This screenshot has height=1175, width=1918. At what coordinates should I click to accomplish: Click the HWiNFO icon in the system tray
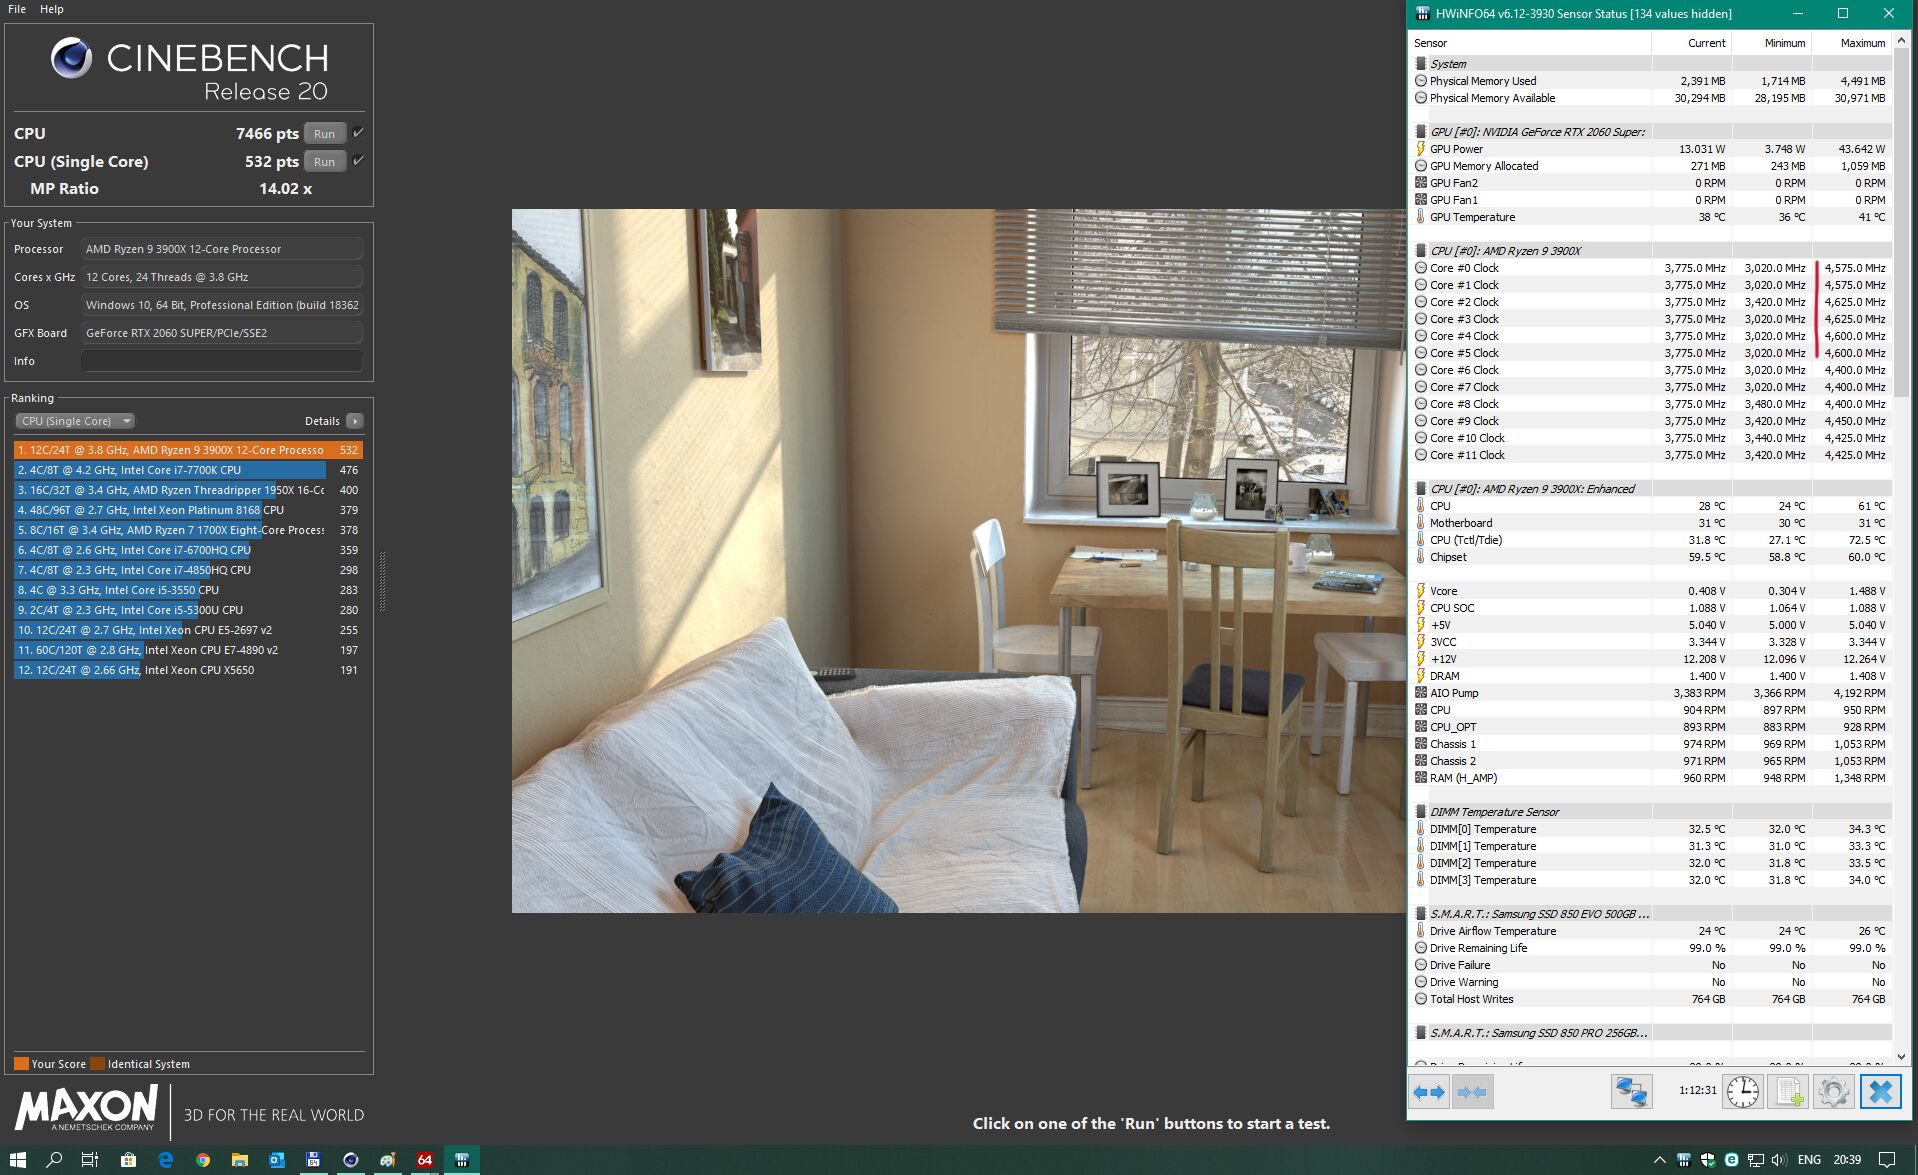tap(1684, 1160)
